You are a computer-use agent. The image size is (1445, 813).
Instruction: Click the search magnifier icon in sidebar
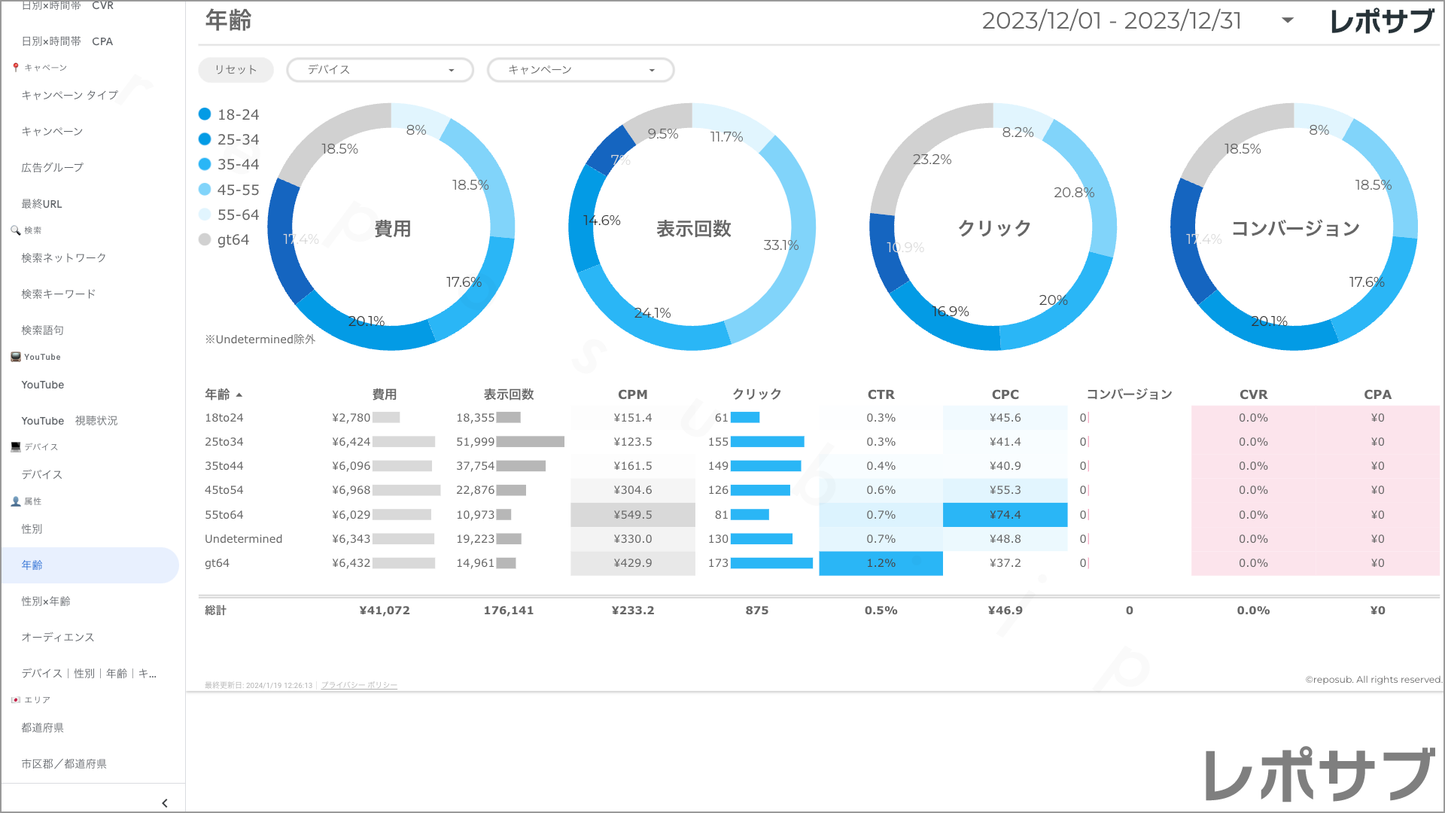click(15, 230)
